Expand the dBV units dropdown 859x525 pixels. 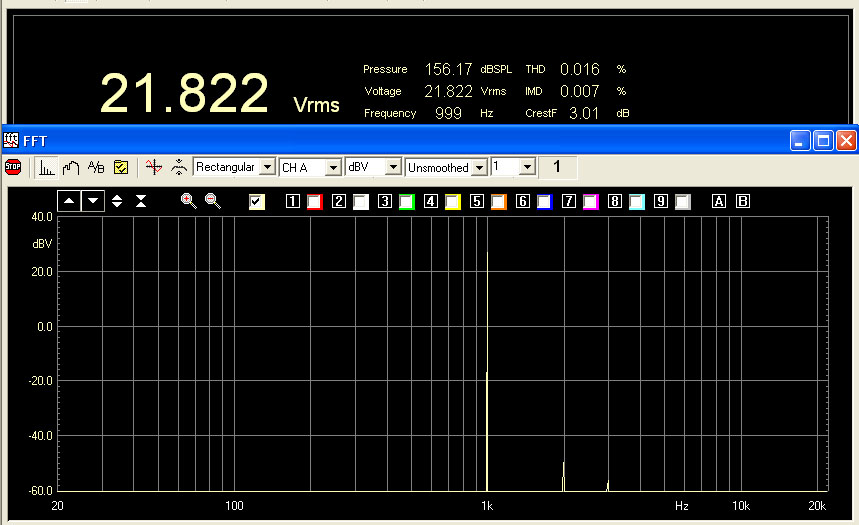click(393, 167)
